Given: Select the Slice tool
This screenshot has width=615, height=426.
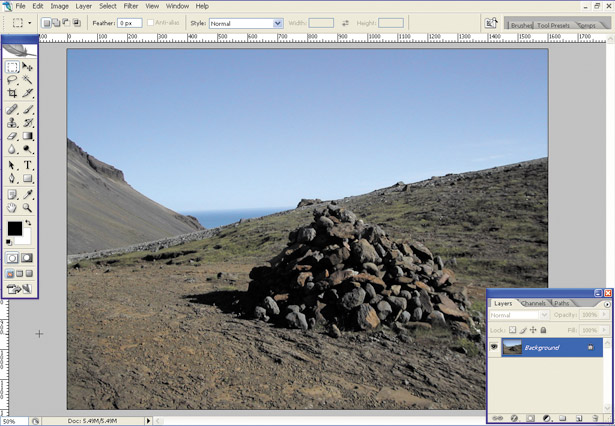Looking at the screenshot, I should (x=27, y=93).
